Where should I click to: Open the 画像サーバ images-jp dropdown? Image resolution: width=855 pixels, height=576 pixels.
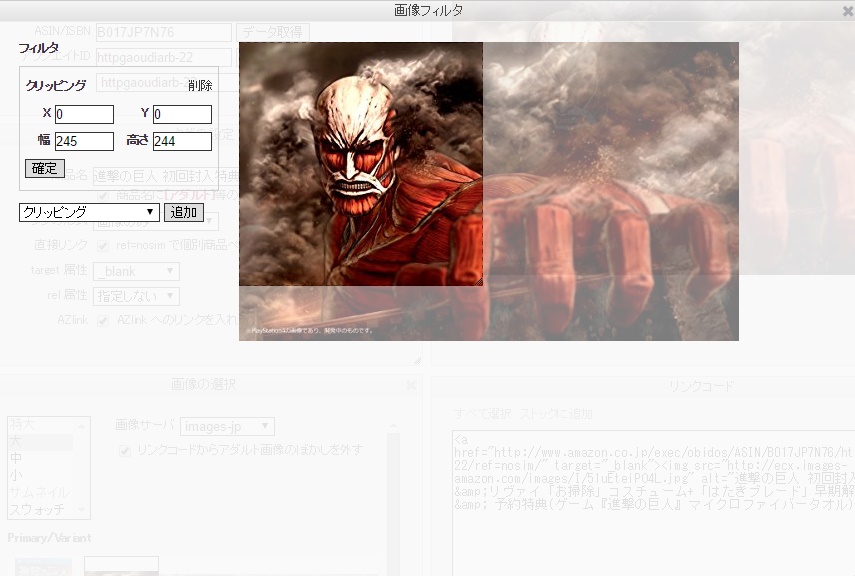coord(227,426)
